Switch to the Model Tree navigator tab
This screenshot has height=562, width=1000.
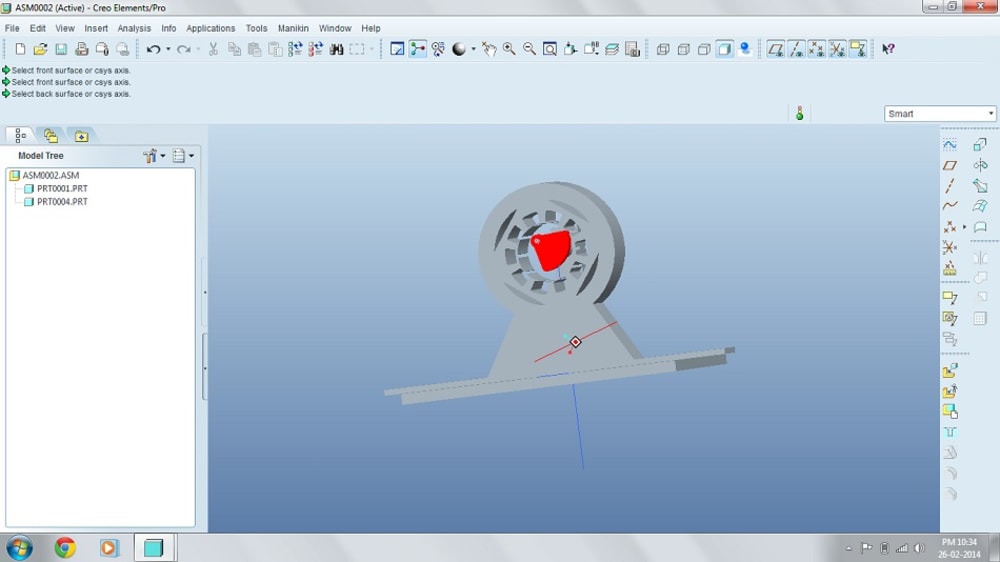click(20, 135)
